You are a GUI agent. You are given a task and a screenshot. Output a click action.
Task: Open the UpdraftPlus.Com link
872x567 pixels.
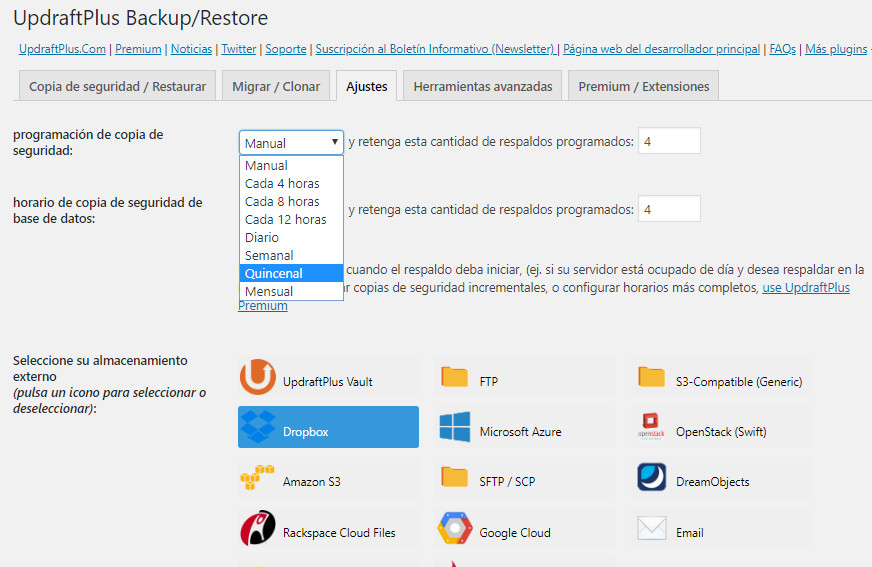pyautogui.click(x=62, y=49)
